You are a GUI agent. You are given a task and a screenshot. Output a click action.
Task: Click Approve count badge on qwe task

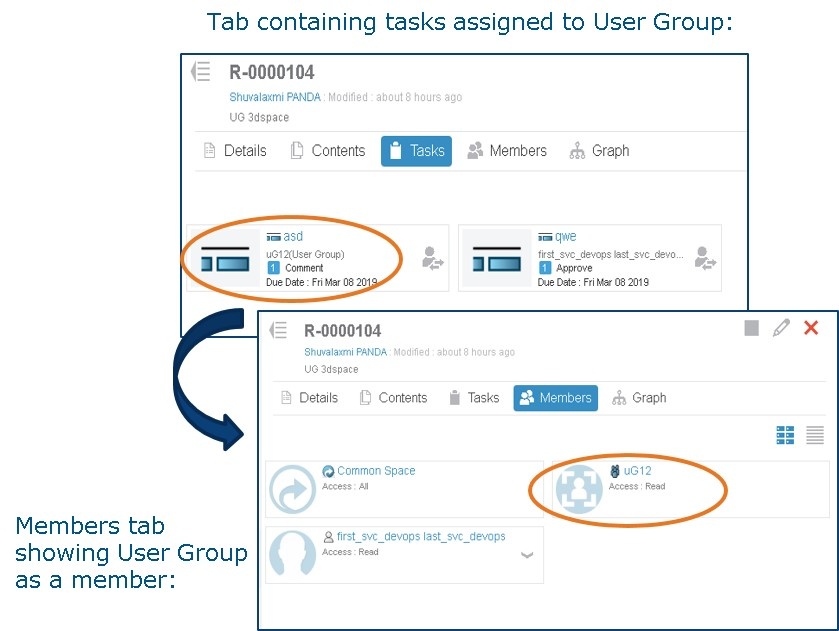545,268
